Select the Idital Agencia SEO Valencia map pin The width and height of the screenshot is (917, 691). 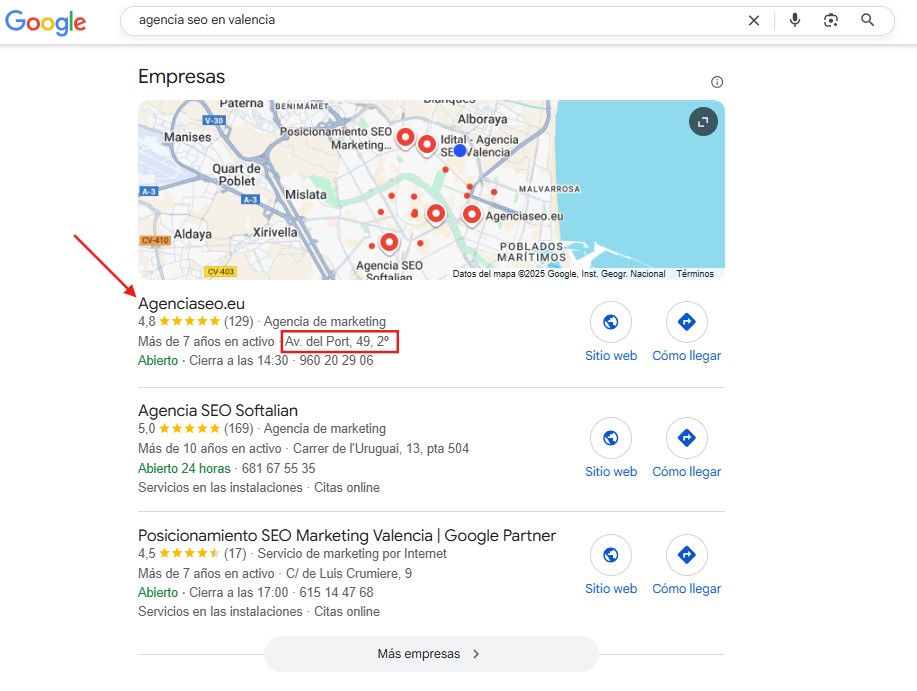[427, 144]
